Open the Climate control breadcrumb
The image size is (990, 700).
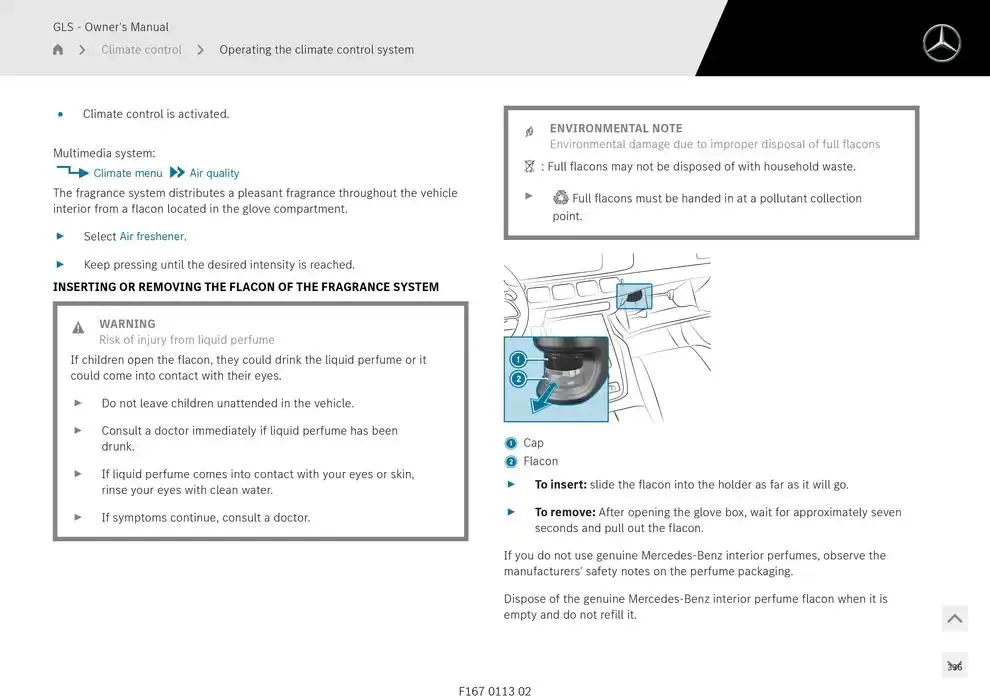pyautogui.click(x=141, y=50)
